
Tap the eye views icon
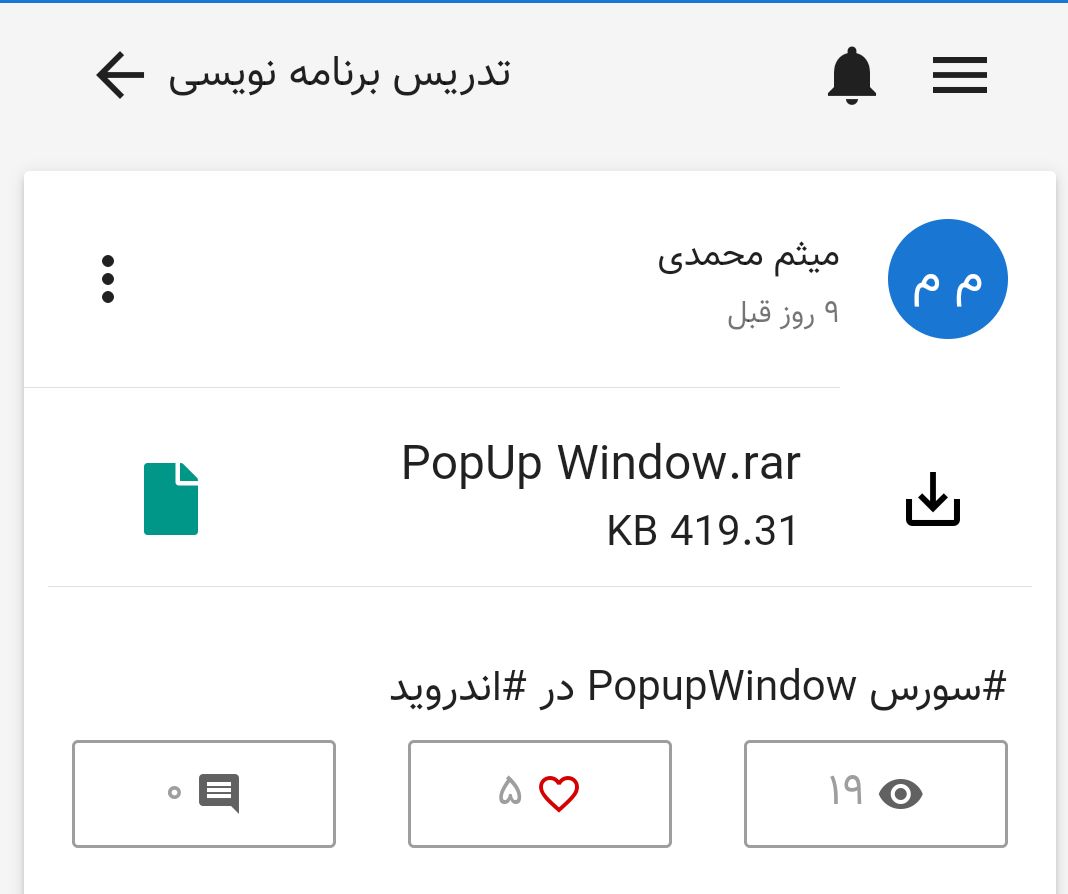(x=900, y=794)
